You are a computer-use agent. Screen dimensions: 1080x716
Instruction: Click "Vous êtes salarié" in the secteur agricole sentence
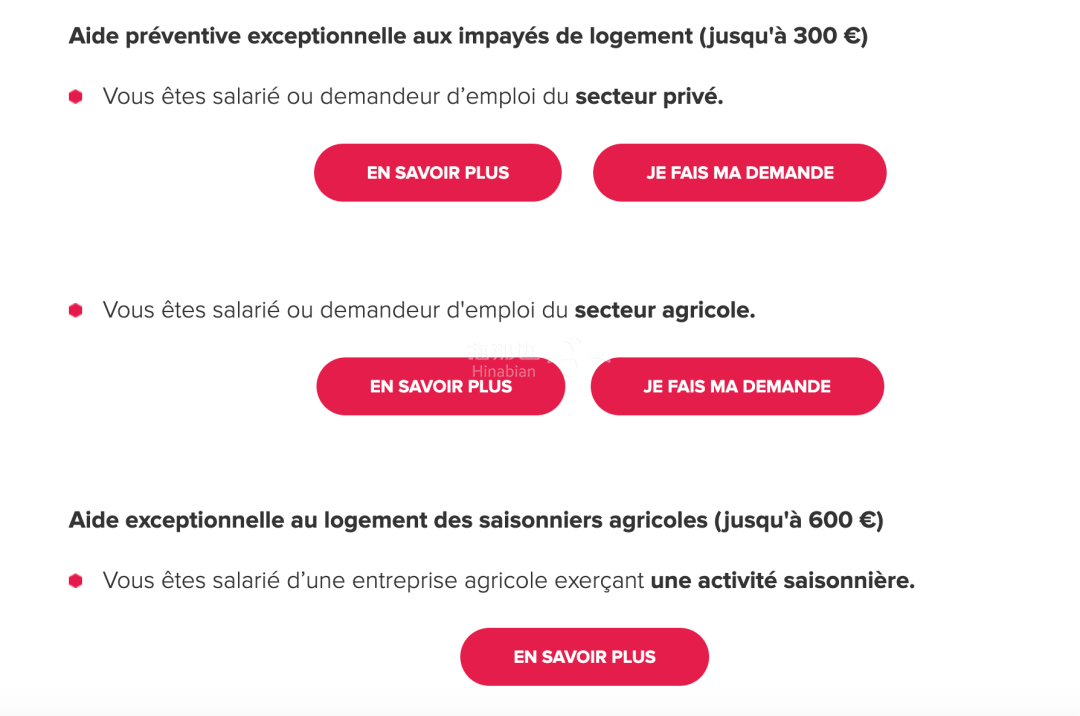tap(190, 311)
